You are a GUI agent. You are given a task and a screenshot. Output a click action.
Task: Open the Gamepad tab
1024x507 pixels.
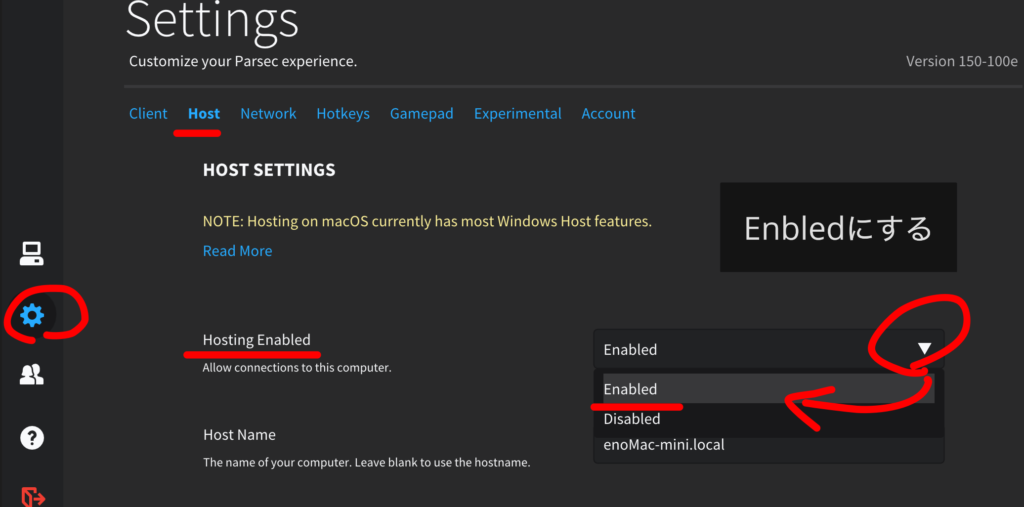(x=421, y=114)
